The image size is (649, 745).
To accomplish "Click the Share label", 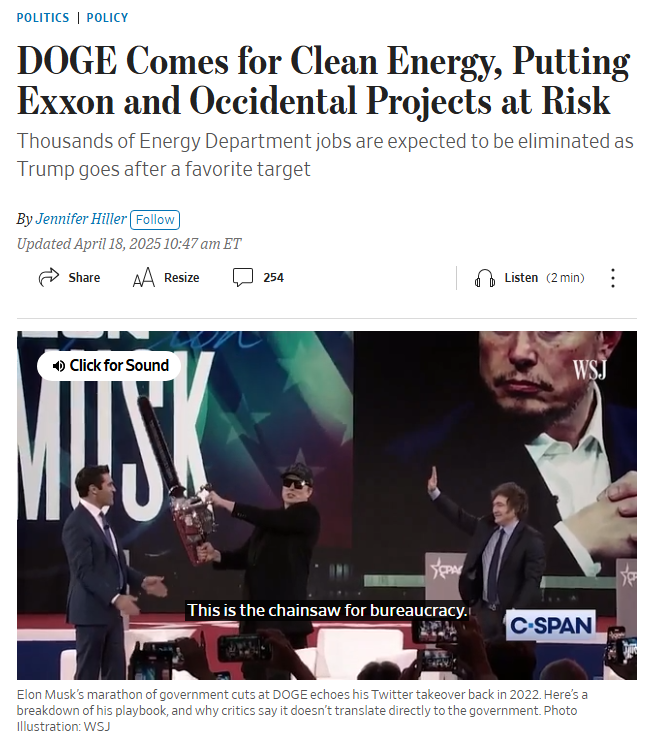I will click(84, 277).
